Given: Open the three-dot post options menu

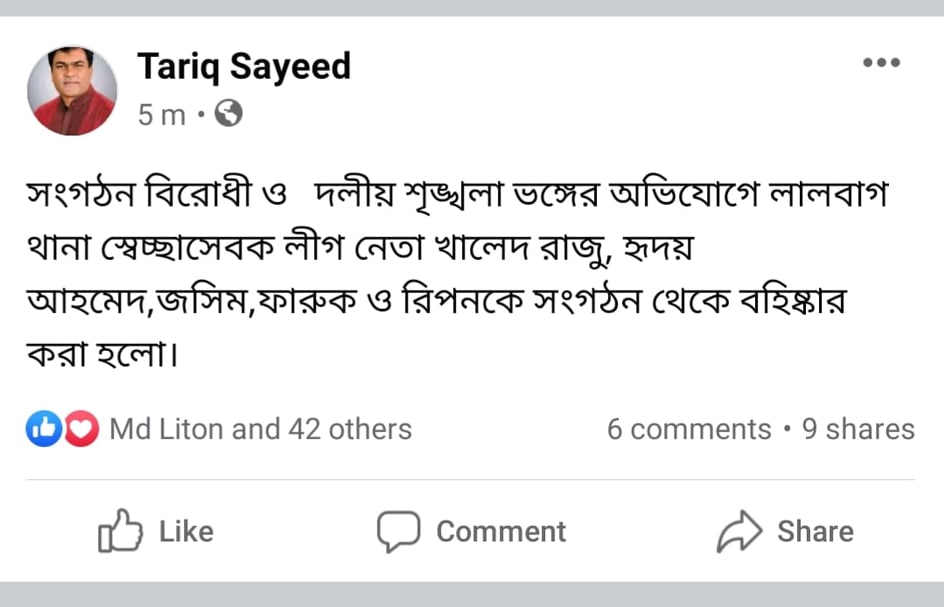Looking at the screenshot, I should pyautogui.click(x=881, y=63).
